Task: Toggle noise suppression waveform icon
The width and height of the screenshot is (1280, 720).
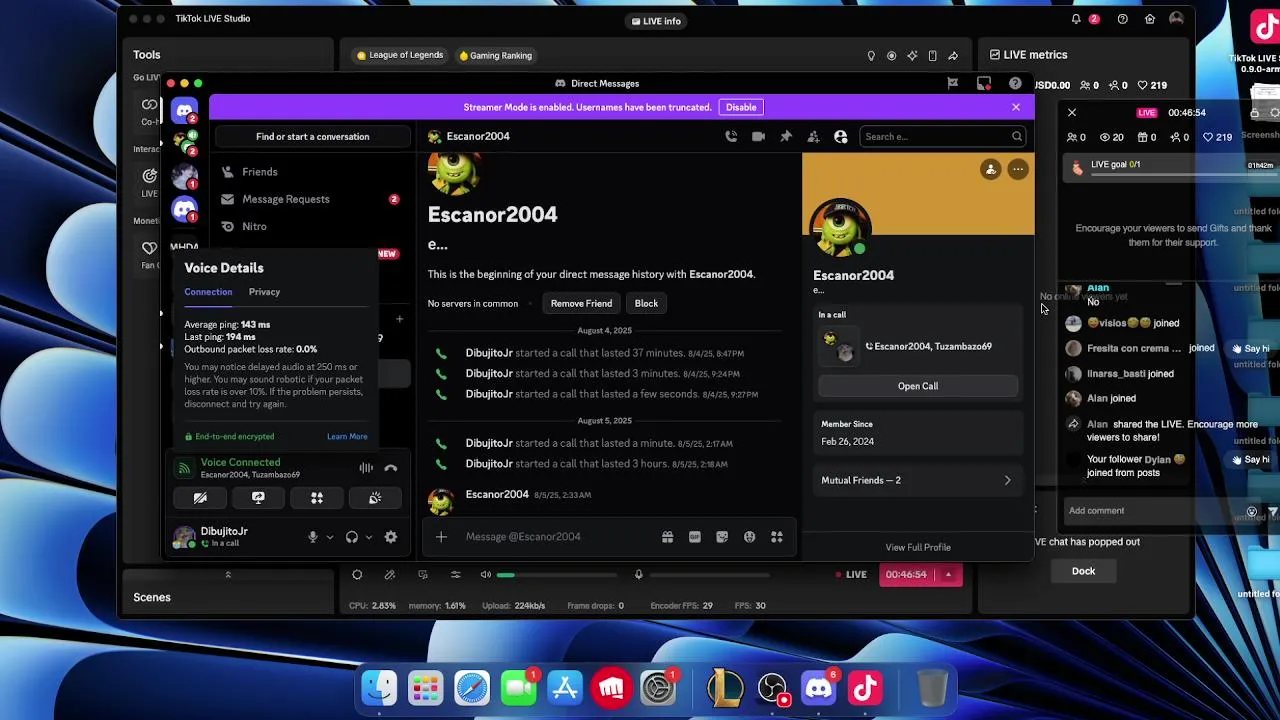Action: click(366, 468)
